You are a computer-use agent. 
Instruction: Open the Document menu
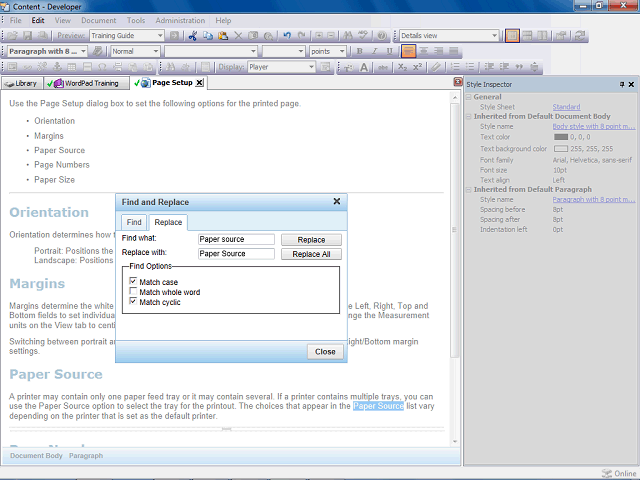click(99, 20)
